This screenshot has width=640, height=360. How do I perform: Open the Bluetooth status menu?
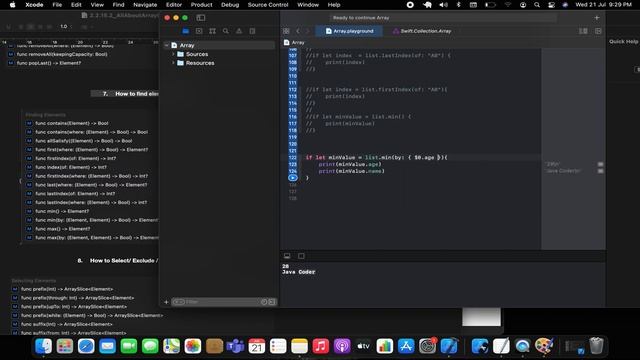(458, 5)
